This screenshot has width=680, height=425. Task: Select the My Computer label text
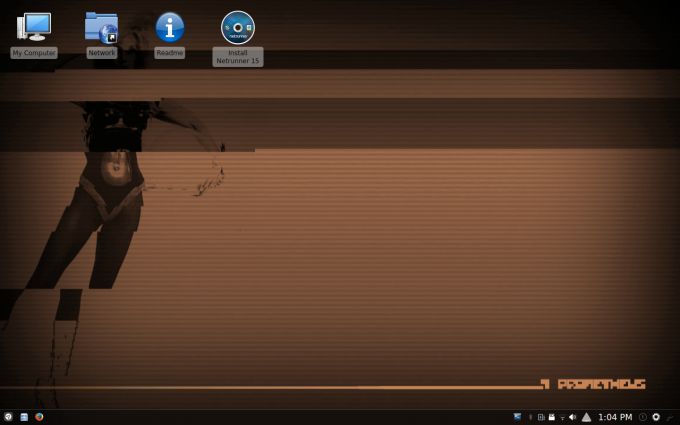(34, 53)
